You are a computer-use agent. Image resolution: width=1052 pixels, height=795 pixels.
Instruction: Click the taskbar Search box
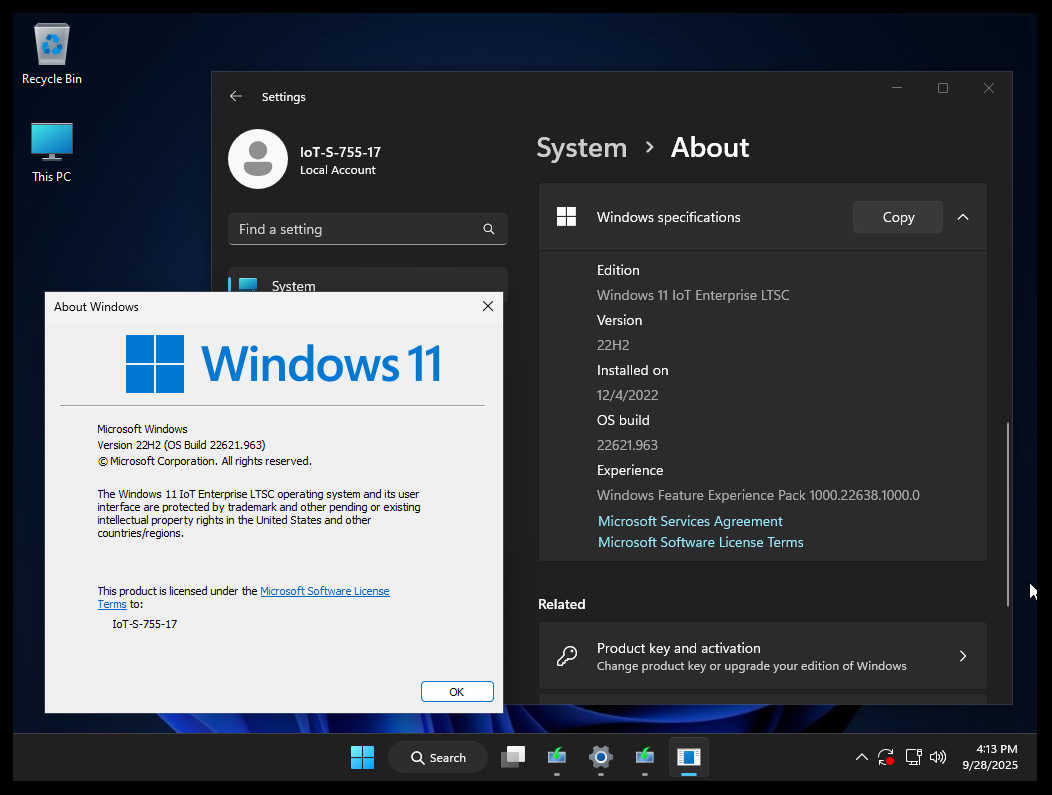(x=438, y=757)
